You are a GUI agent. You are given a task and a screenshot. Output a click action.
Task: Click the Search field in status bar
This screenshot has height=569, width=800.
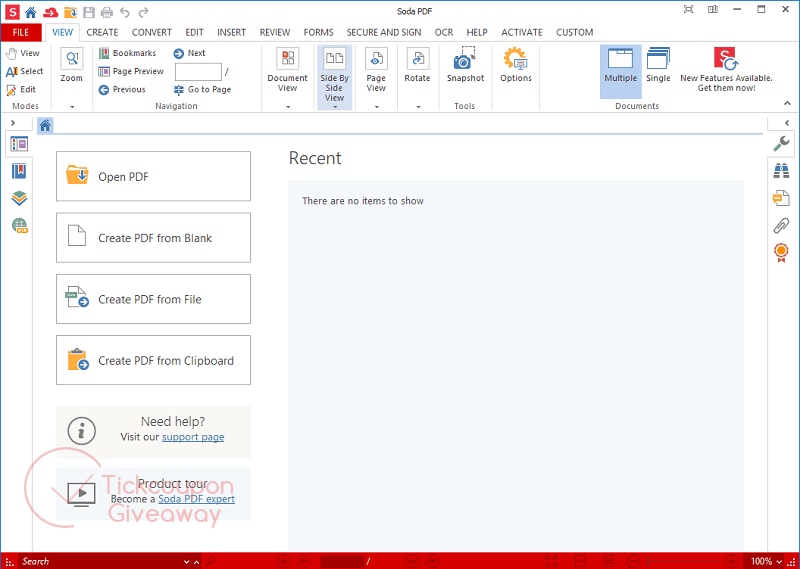pos(101,561)
